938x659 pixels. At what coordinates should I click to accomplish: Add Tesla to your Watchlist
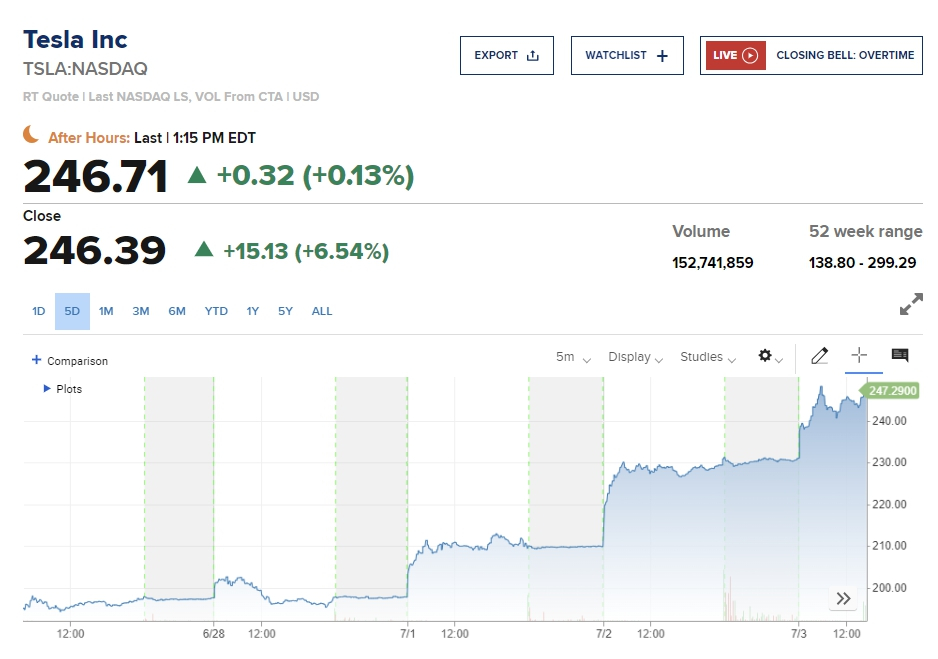[x=626, y=55]
